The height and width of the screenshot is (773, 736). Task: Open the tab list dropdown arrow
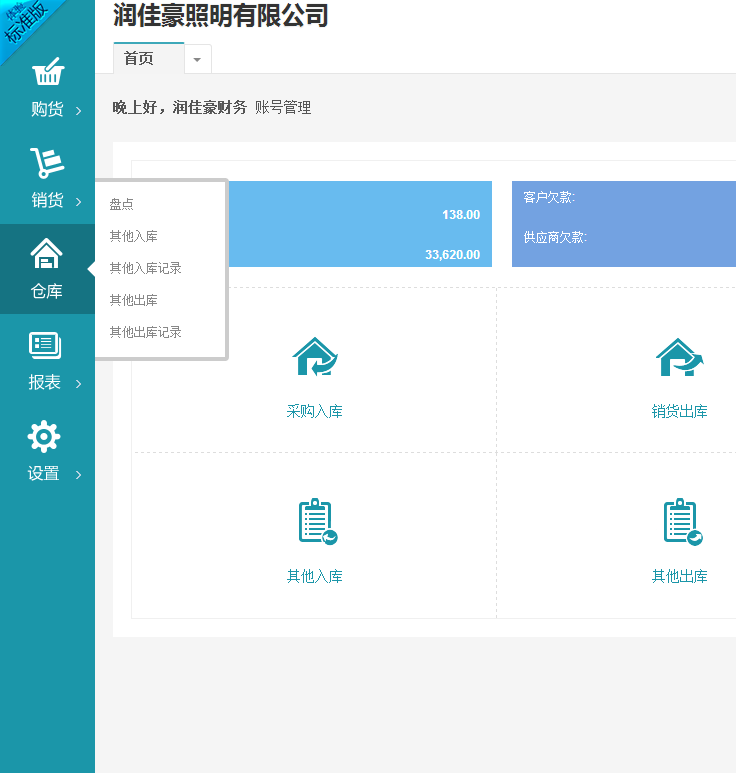(198, 59)
